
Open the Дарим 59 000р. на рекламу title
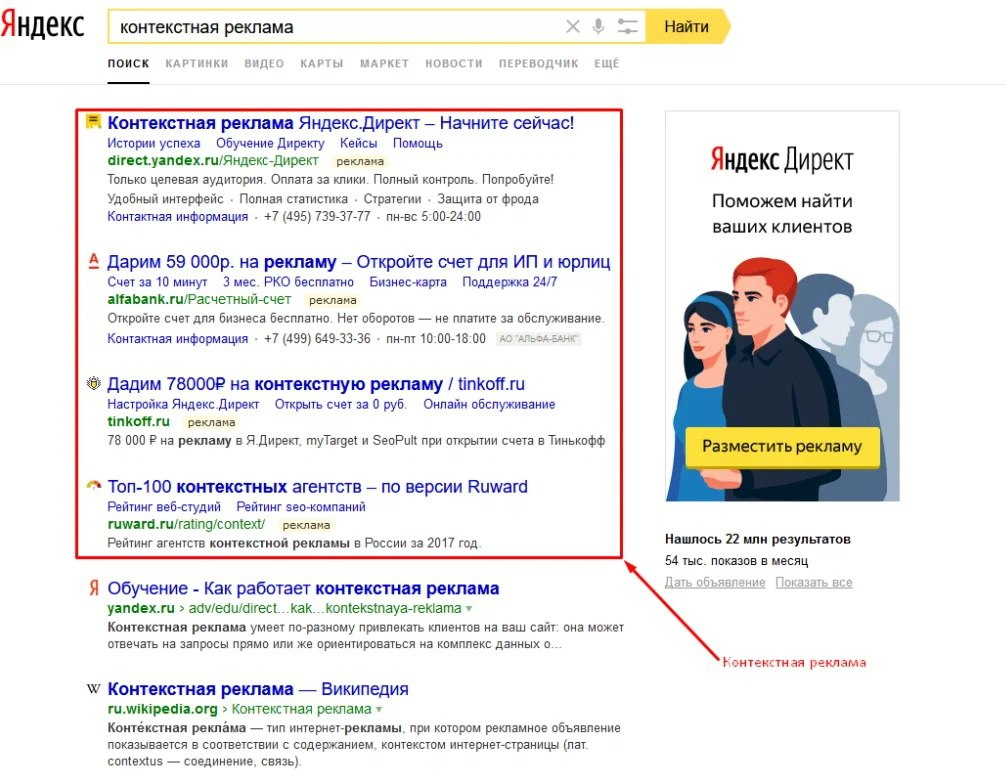coord(359,262)
